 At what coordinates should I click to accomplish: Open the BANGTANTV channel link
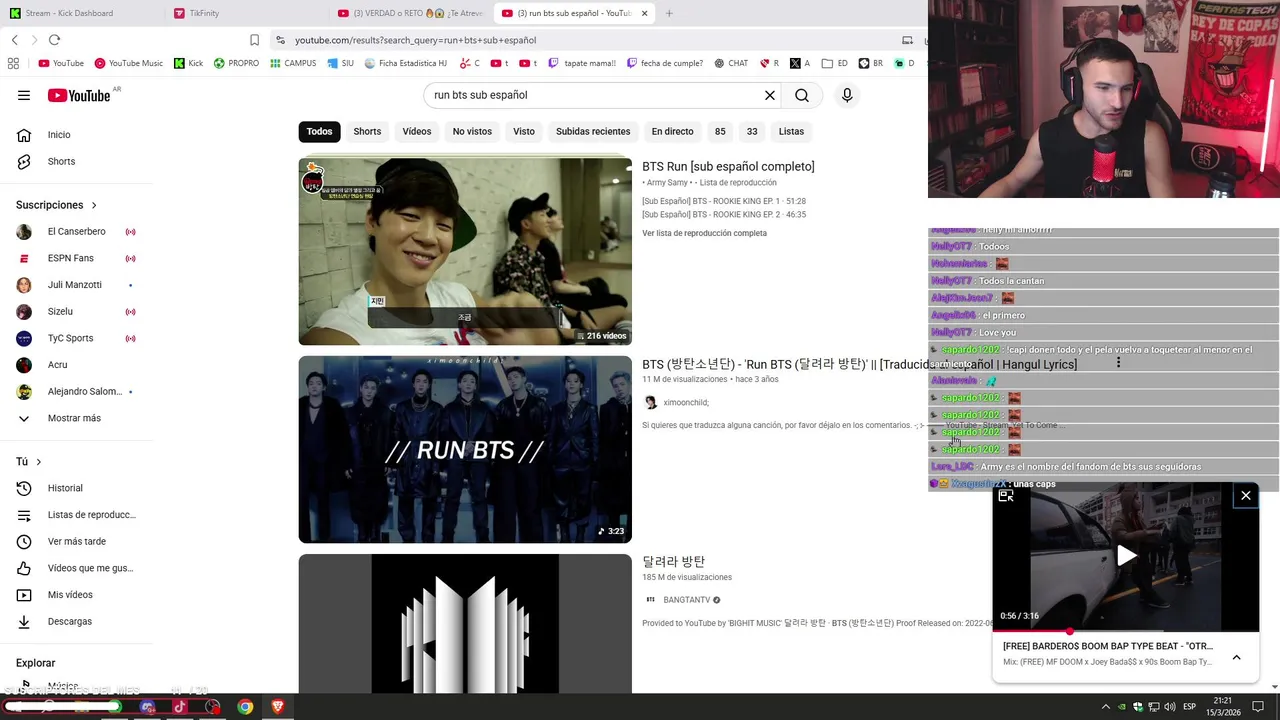click(686, 600)
